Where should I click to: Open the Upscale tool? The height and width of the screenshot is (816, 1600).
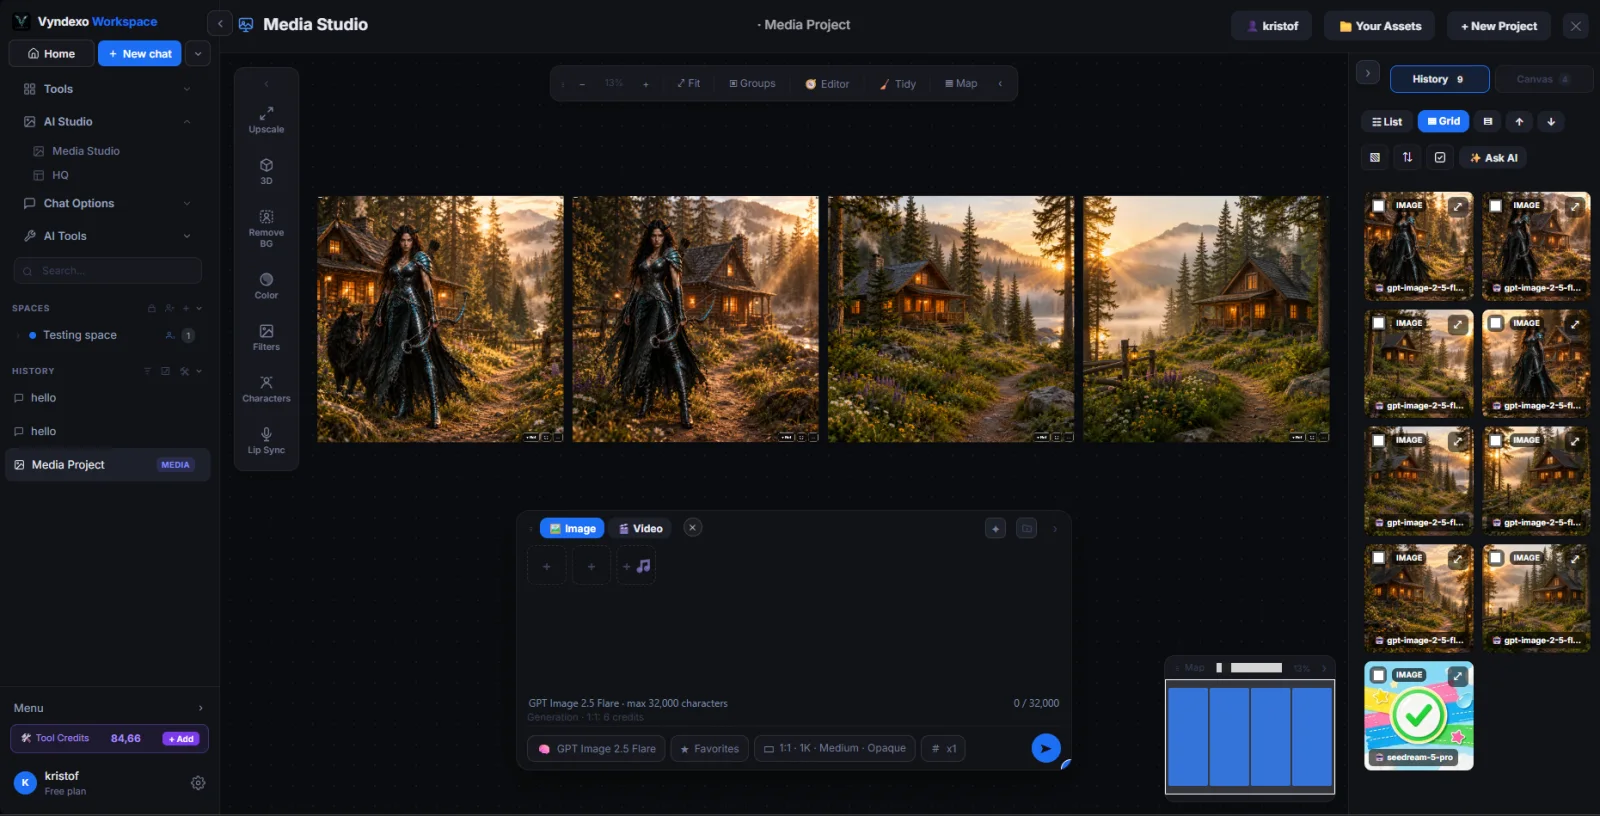coord(266,120)
